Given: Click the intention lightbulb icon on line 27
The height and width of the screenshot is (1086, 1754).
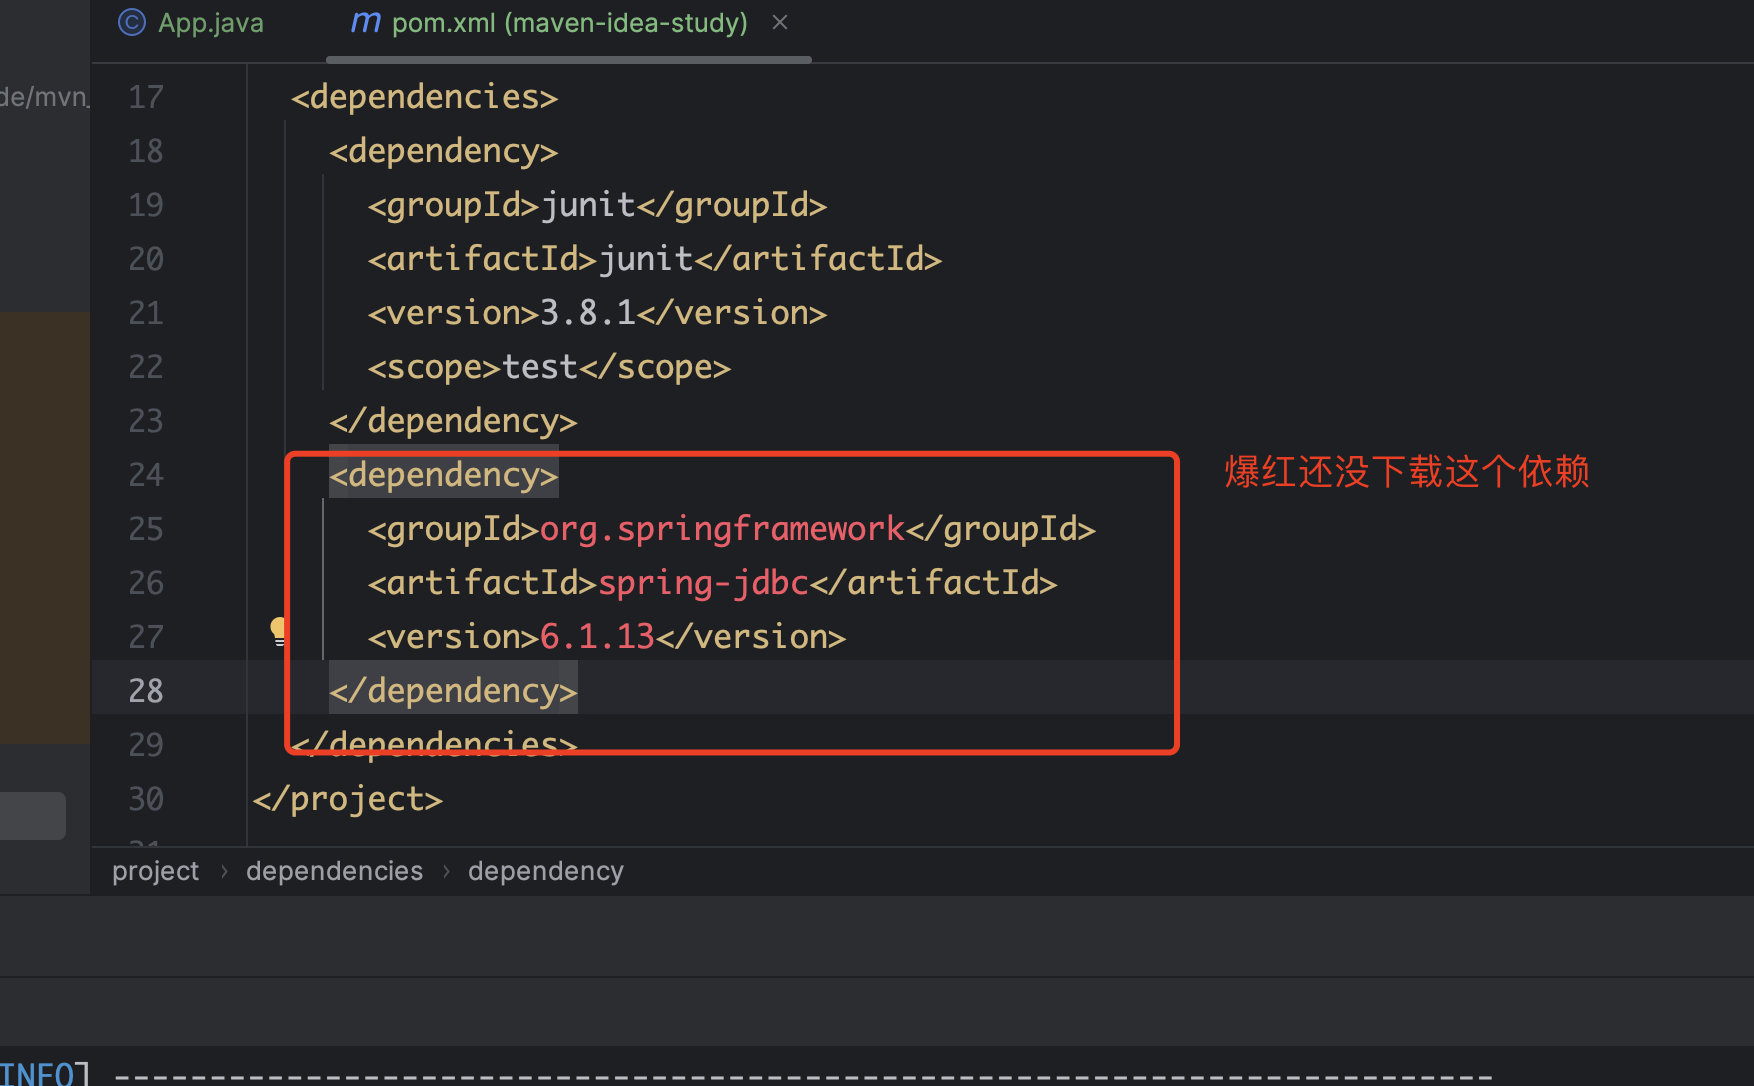Looking at the screenshot, I should pyautogui.click(x=279, y=631).
